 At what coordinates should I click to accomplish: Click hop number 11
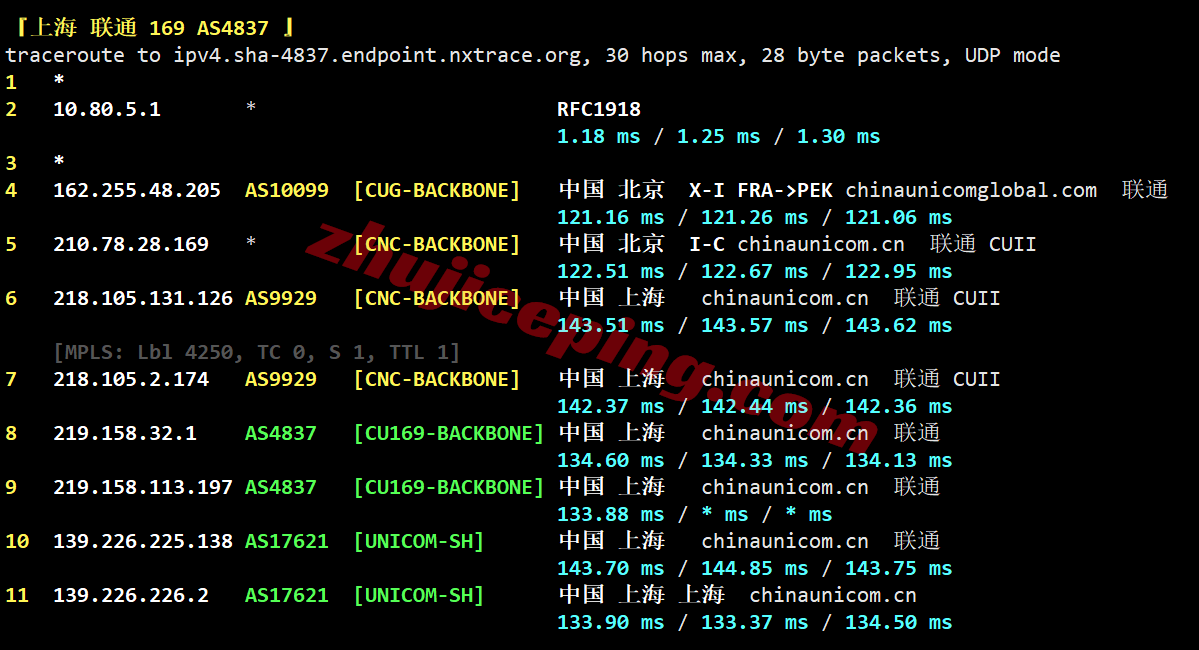click(x=17, y=596)
